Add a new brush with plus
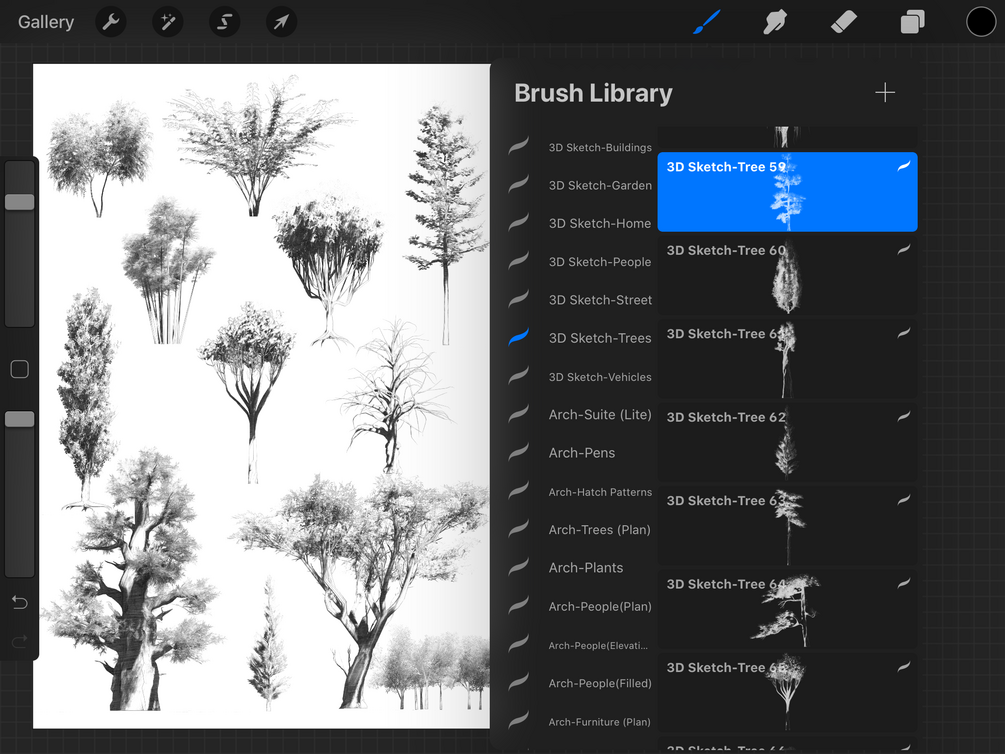1005x754 pixels. (x=885, y=92)
